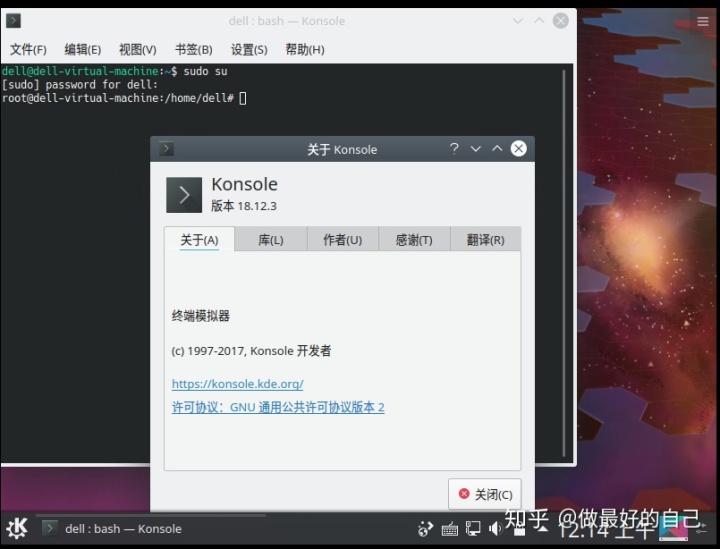Click the Konsole icon in the main window title bar
This screenshot has height=549, width=720.
(x=13, y=21)
